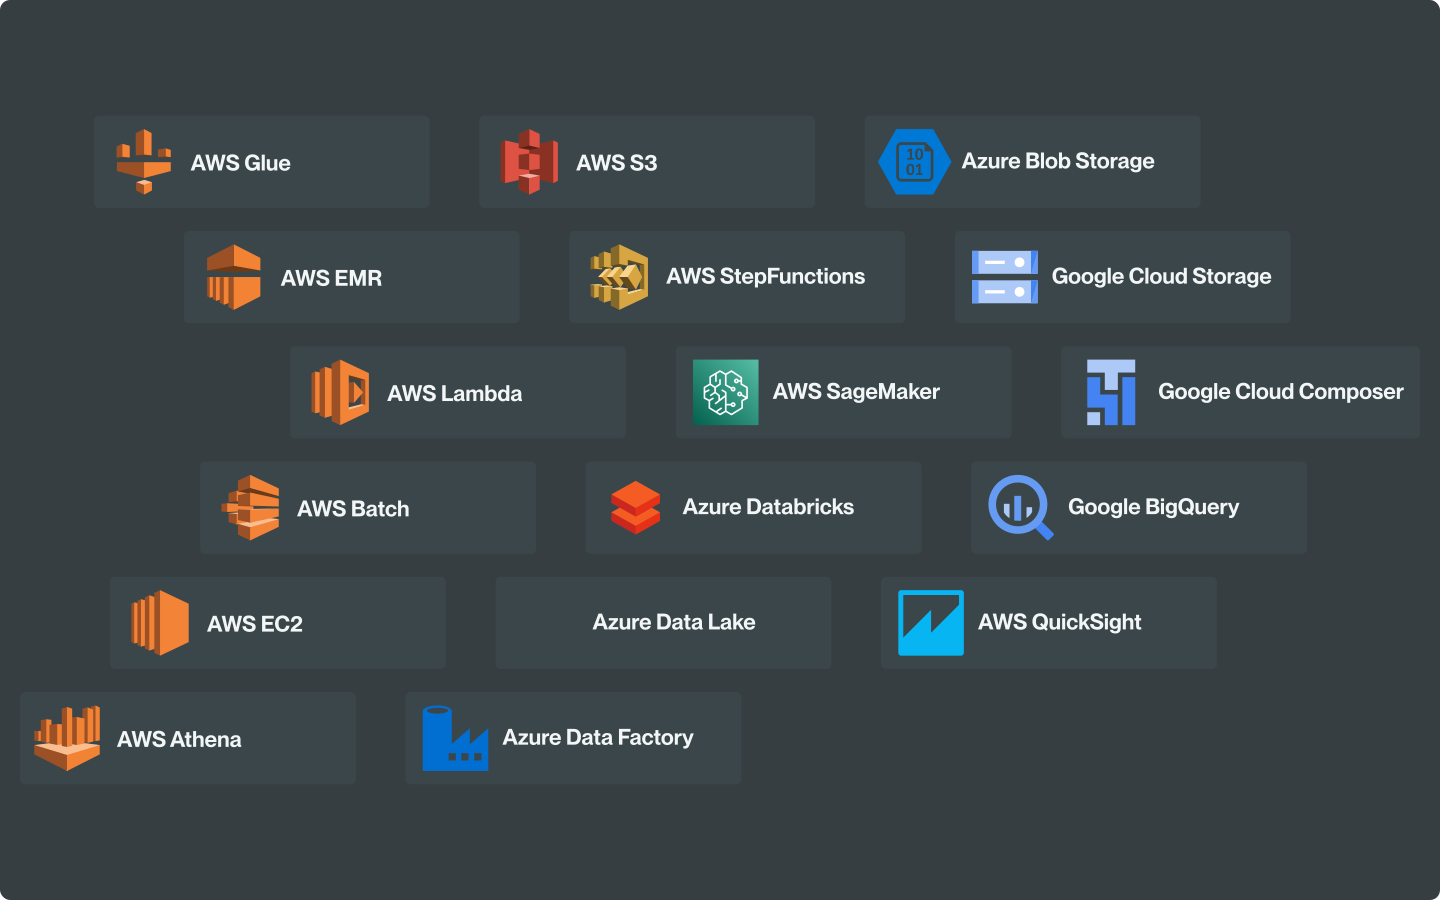This screenshot has height=900, width=1440.
Task: Click the AWS QuickSight chart icon
Action: coord(930,622)
